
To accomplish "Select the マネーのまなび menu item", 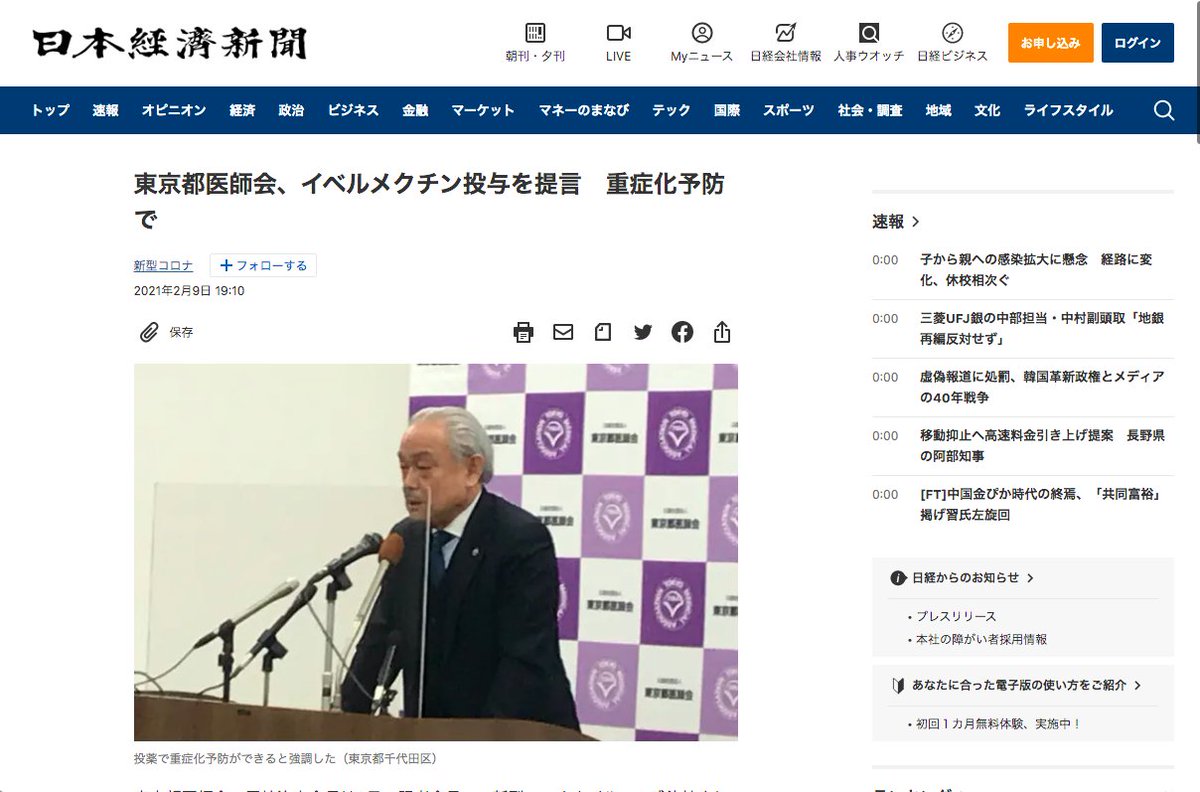I will [x=584, y=110].
